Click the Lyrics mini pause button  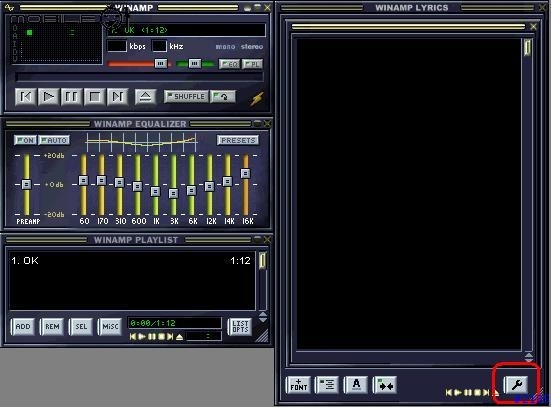pyautogui.click(x=468, y=393)
